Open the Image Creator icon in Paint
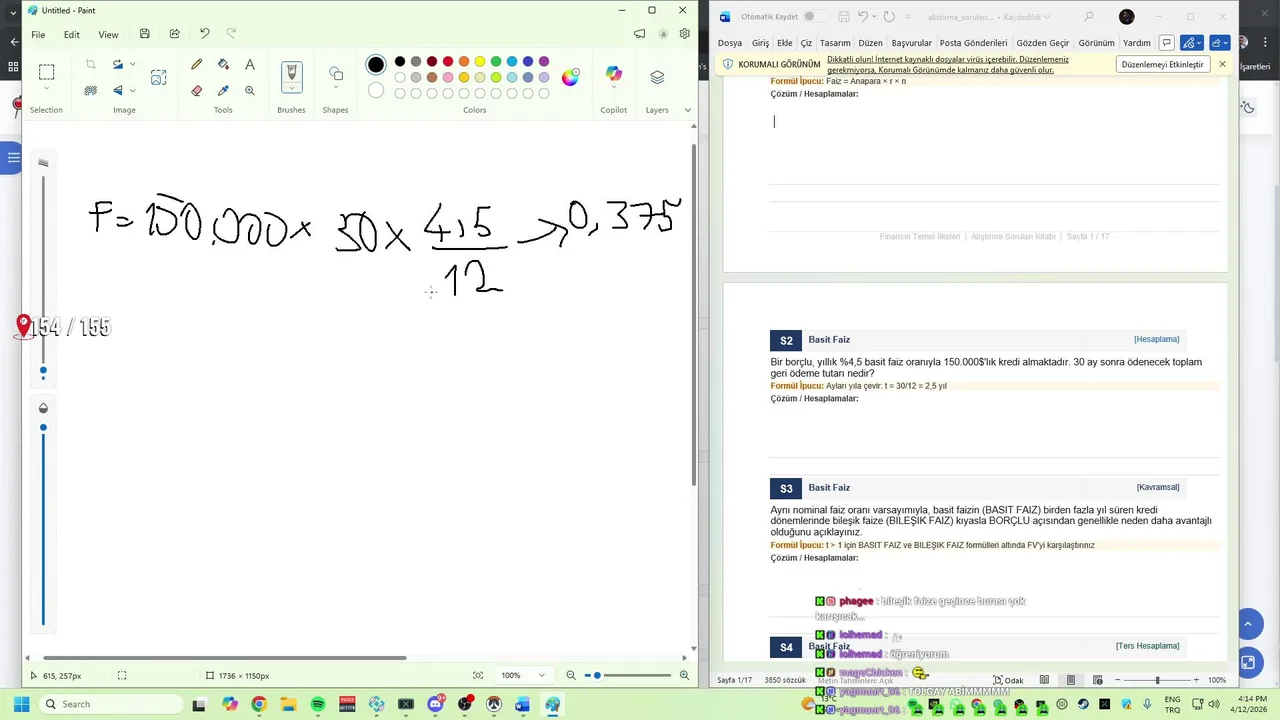The image size is (1280, 720). click(x=158, y=78)
